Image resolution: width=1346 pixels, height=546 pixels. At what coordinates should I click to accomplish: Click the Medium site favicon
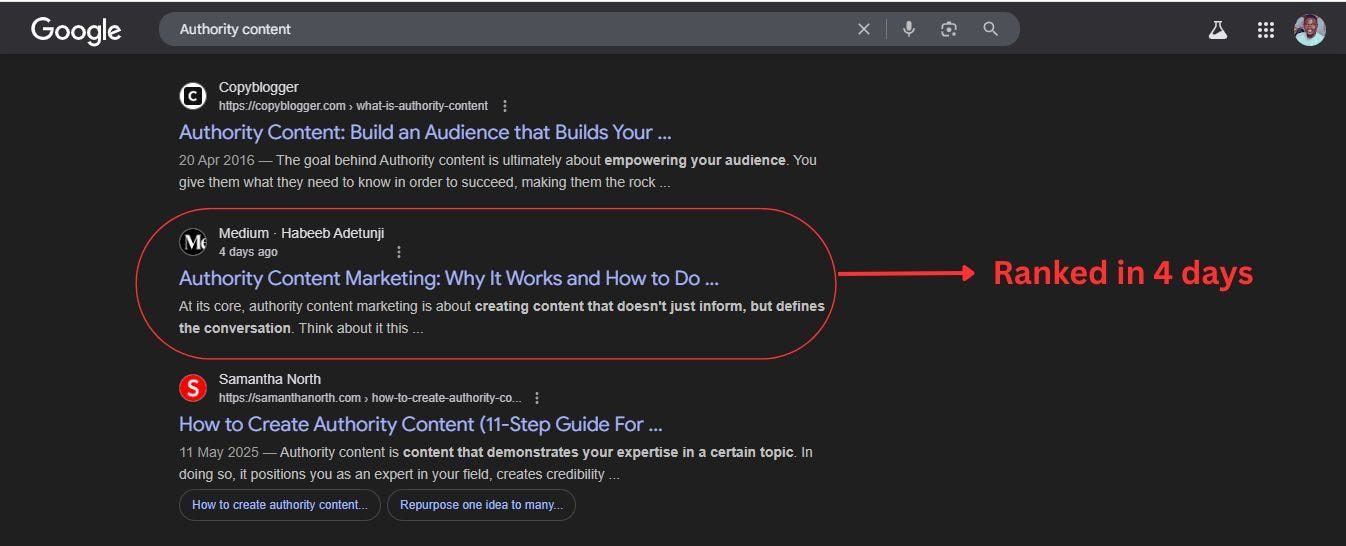pos(193,242)
